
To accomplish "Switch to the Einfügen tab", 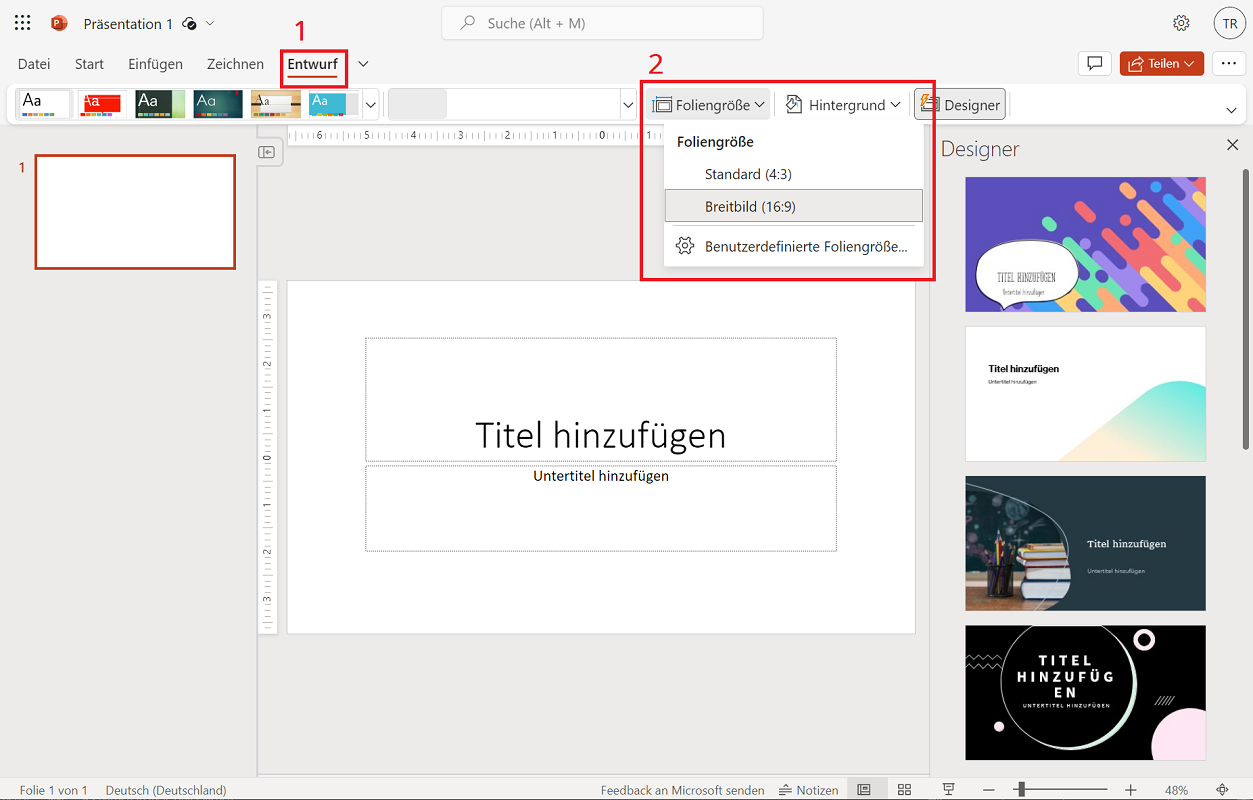I will [x=155, y=64].
